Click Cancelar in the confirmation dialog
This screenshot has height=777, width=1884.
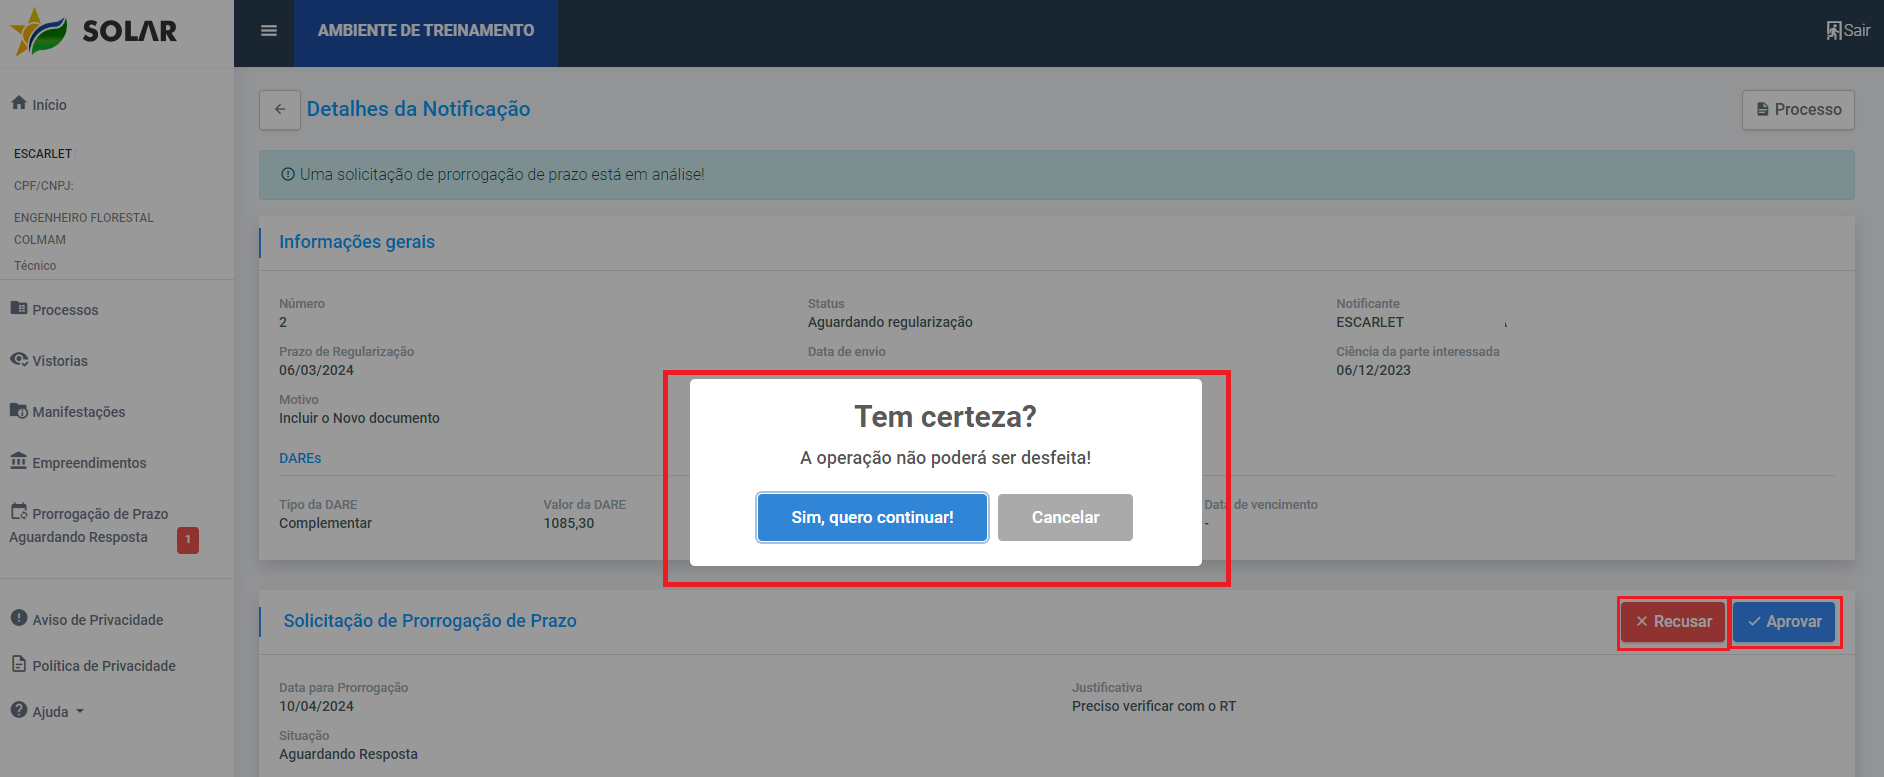click(1065, 518)
